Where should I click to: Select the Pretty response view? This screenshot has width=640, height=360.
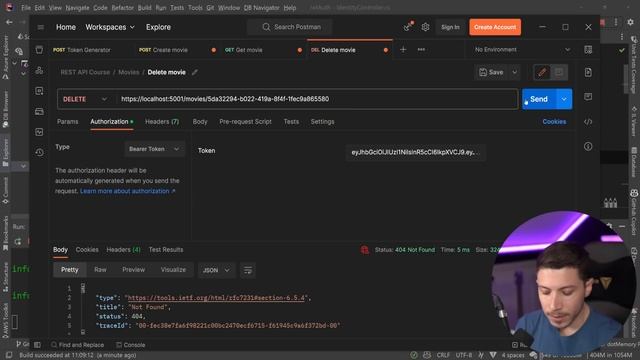tap(69, 270)
